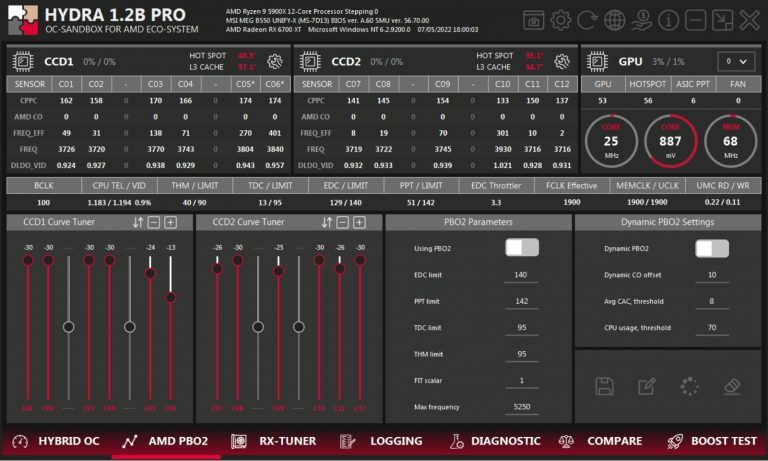The width and height of the screenshot is (768, 461).
Task: Click the Avg CAC threshold field
Action: [712, 302]
